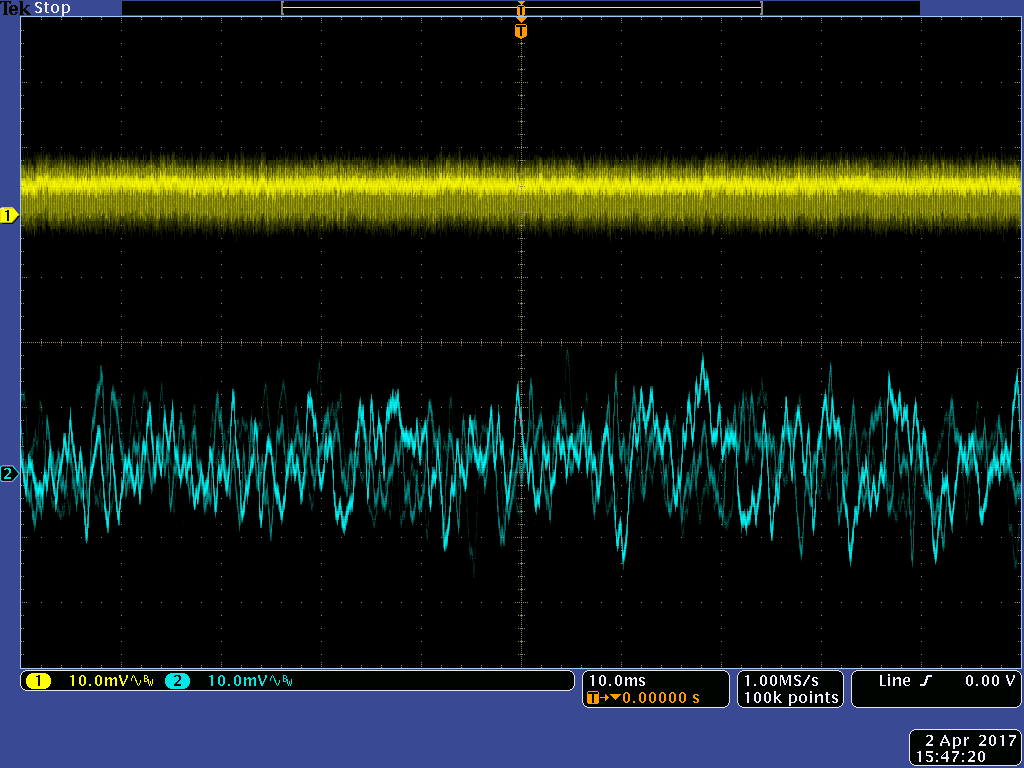1024x768 pixels.
Task: Select the channel 2 ground reference marker
Action: [10, 474]
